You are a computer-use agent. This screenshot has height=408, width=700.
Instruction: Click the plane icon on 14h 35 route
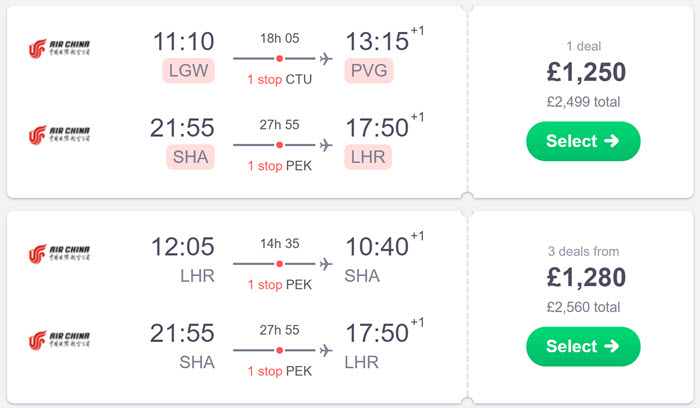326,264
